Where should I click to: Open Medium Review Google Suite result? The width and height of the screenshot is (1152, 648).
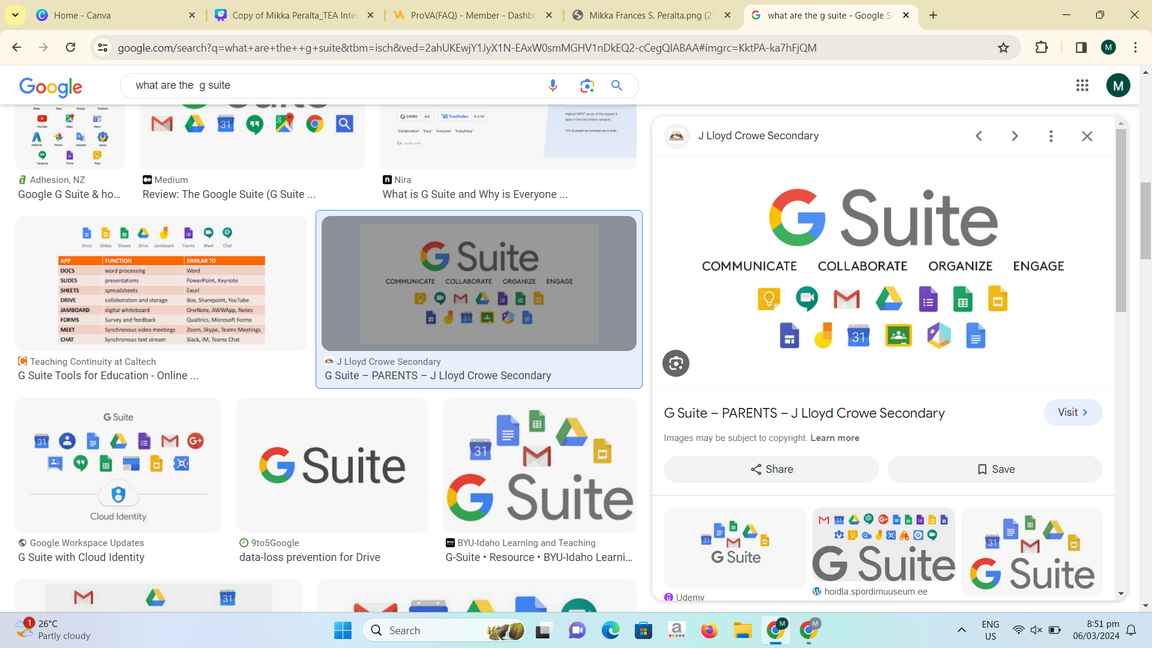[x=229, y=195]
